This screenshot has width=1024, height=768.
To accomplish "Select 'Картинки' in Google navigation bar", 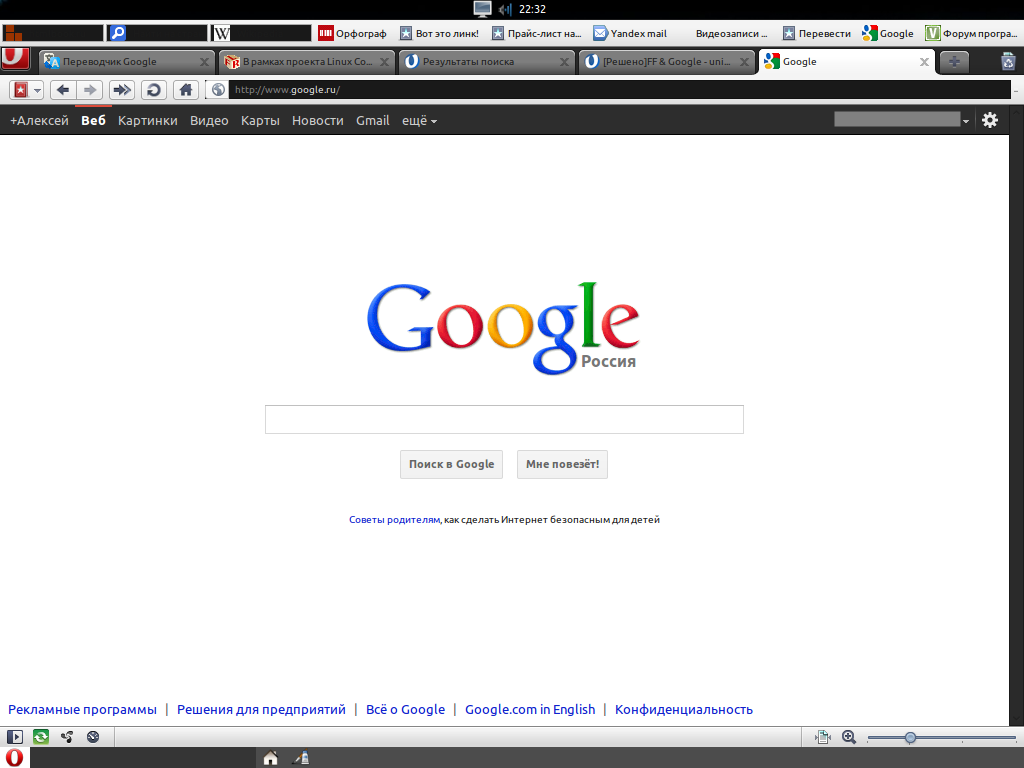I will 147,121.
